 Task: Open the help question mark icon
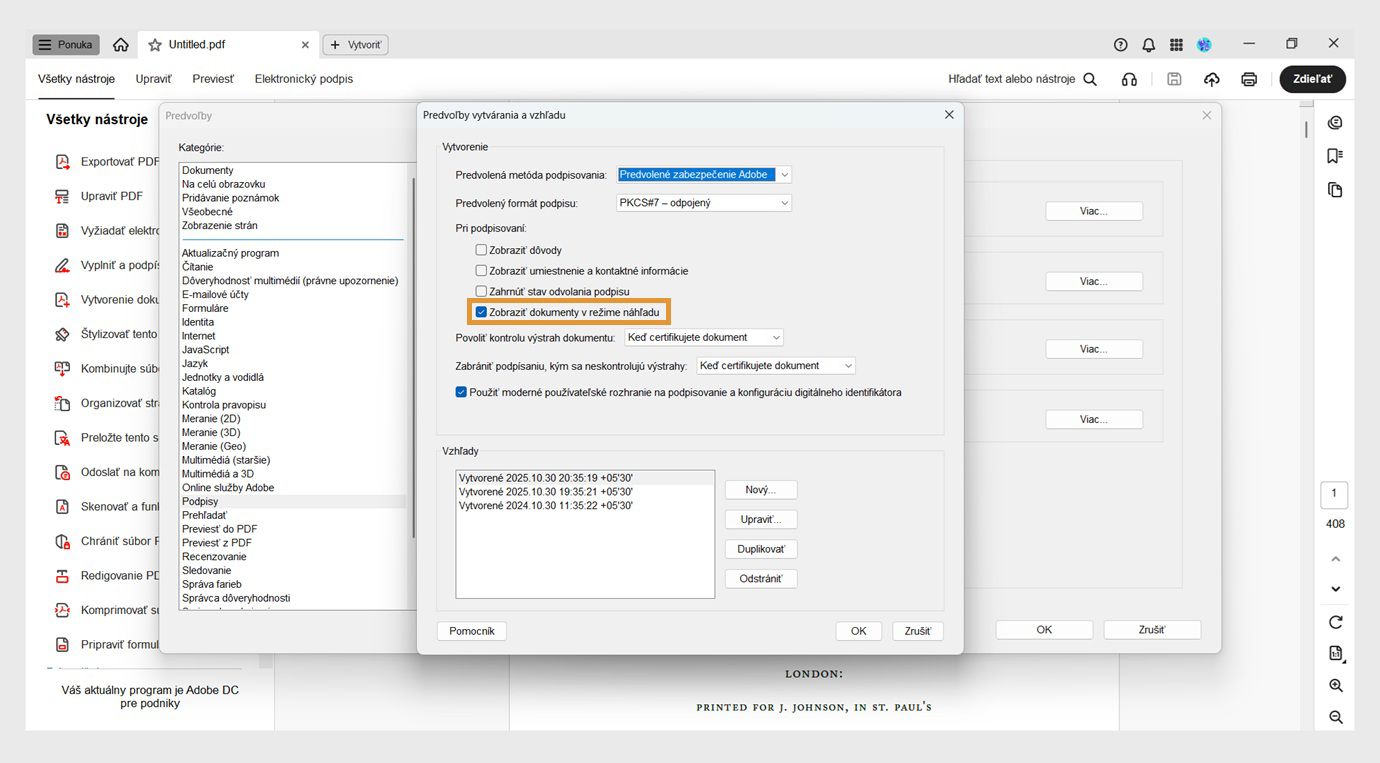[1120, 45]
